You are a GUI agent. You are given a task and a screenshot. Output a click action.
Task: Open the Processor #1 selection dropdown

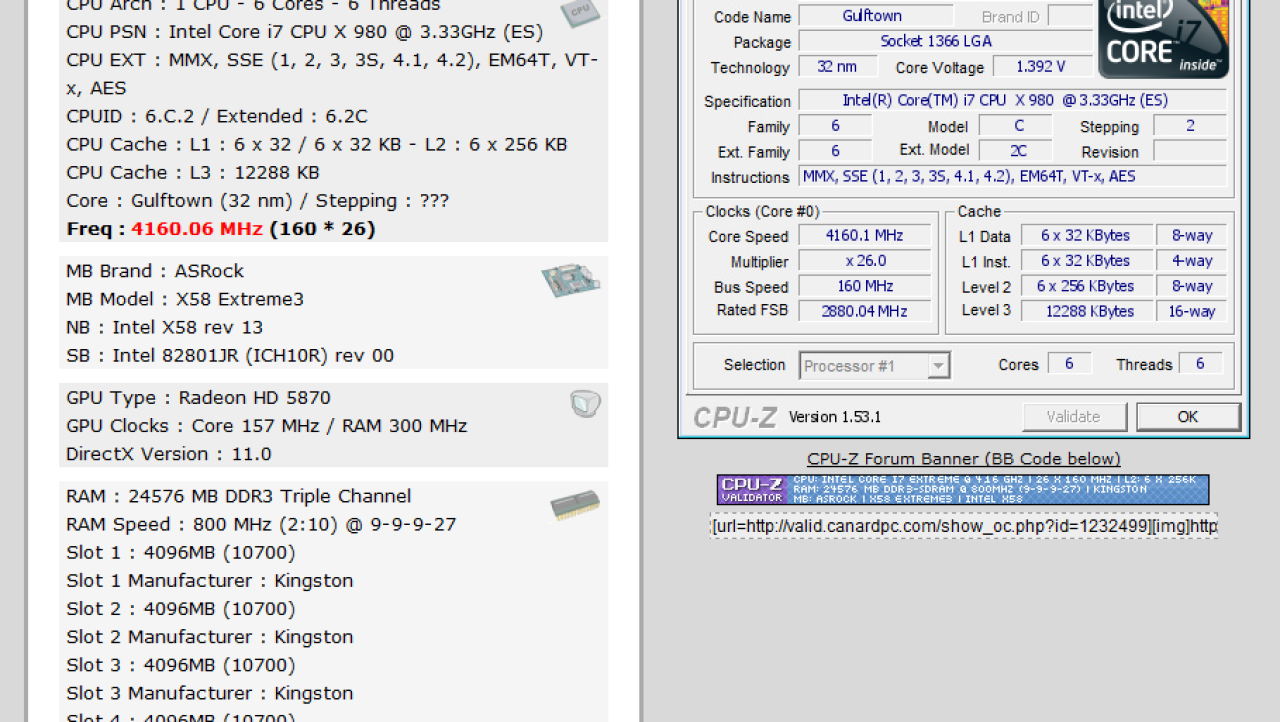875,366
